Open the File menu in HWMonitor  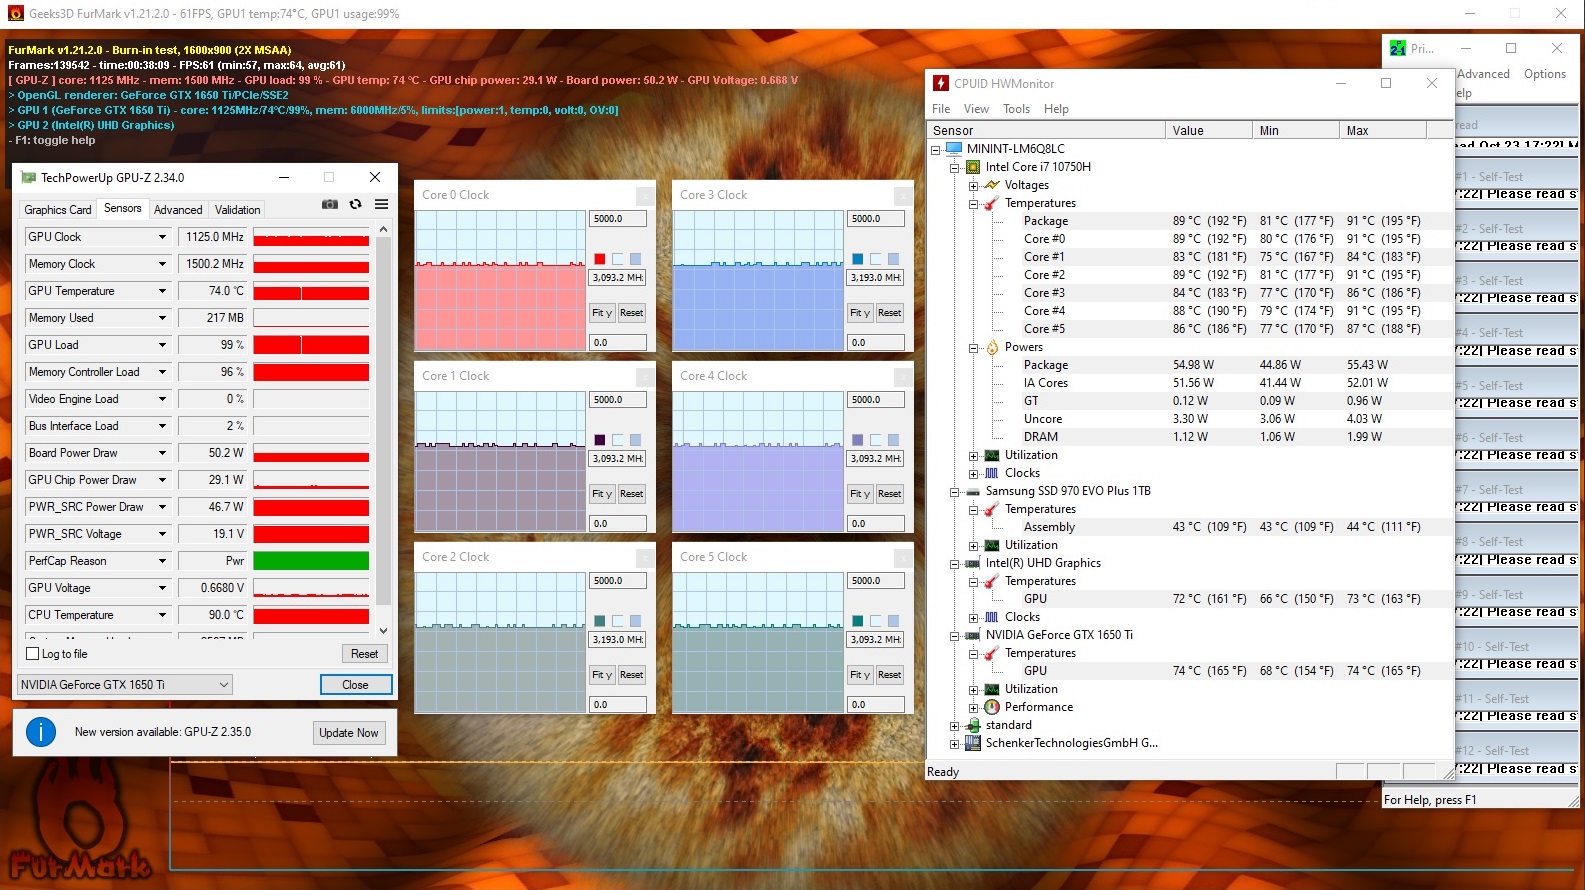tap(941, 109)
